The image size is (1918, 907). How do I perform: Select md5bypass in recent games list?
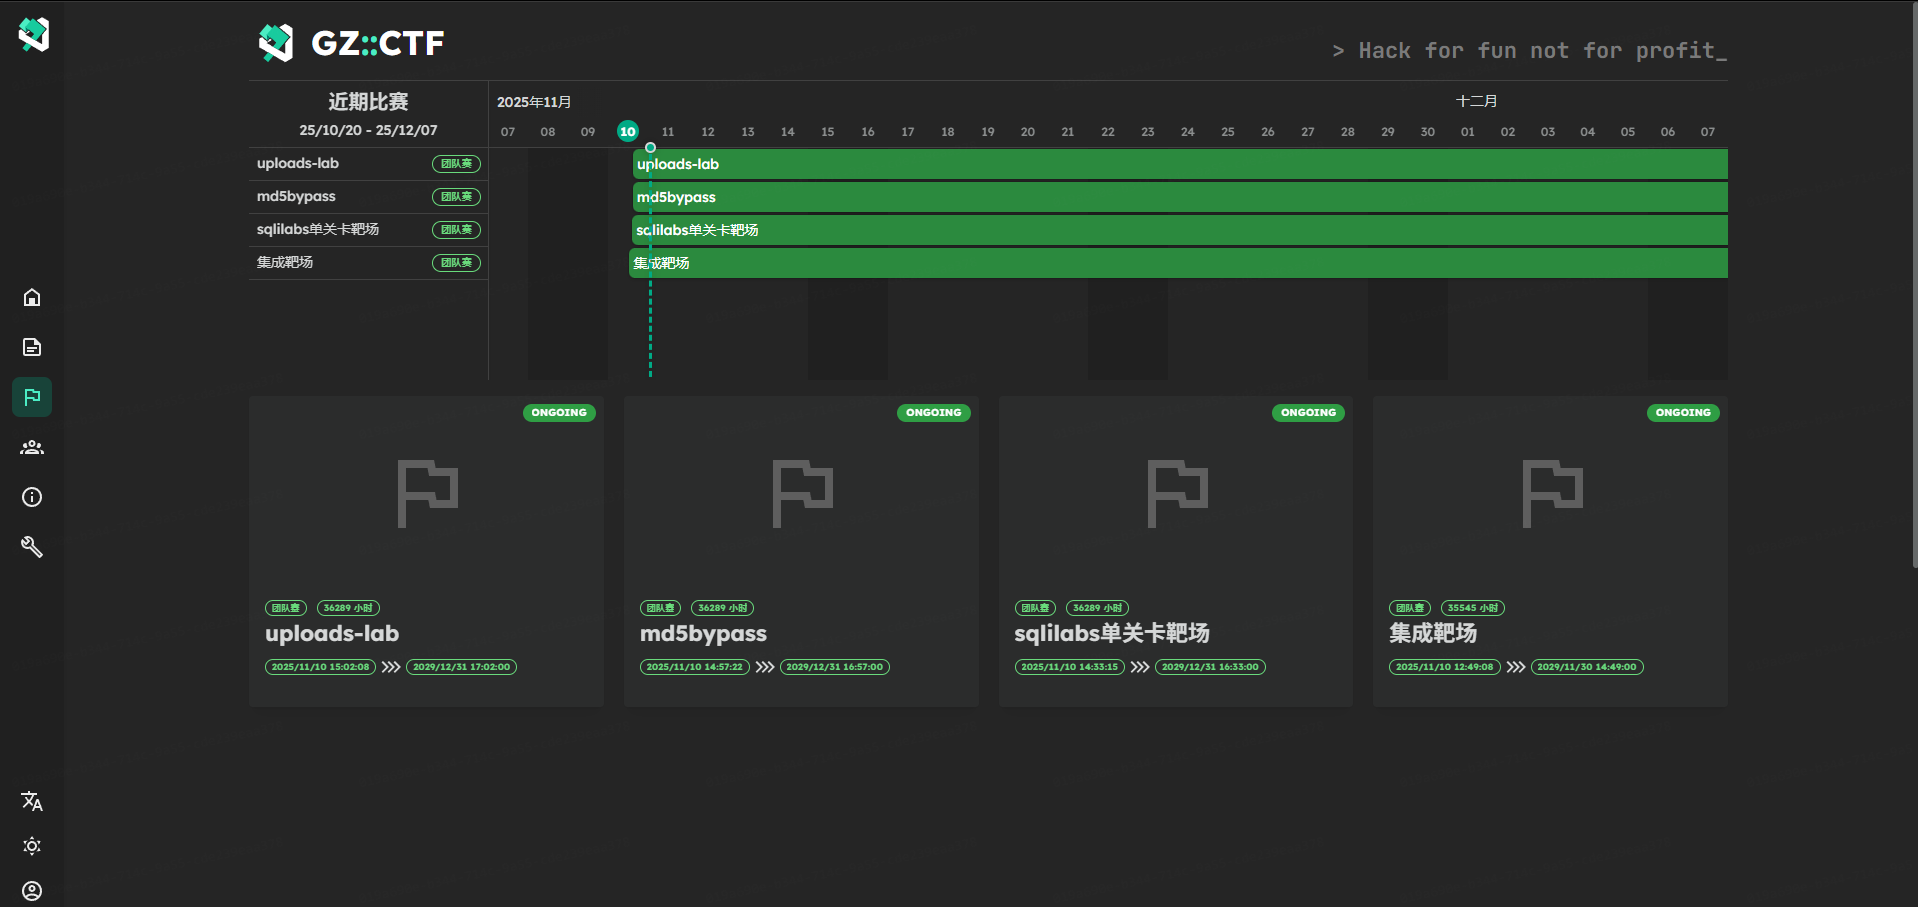296,197
